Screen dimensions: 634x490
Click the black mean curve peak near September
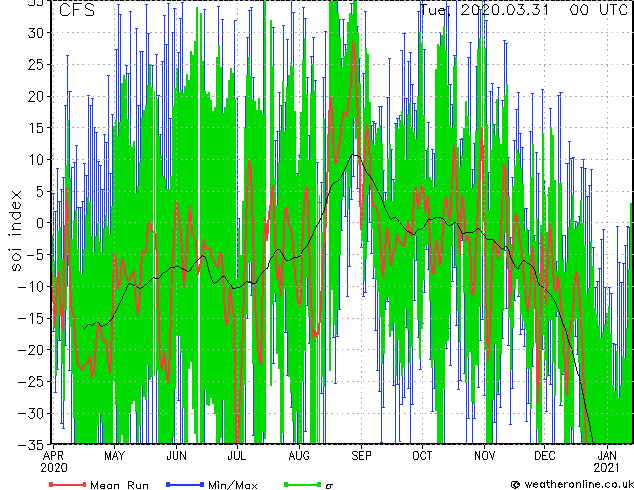355,155
